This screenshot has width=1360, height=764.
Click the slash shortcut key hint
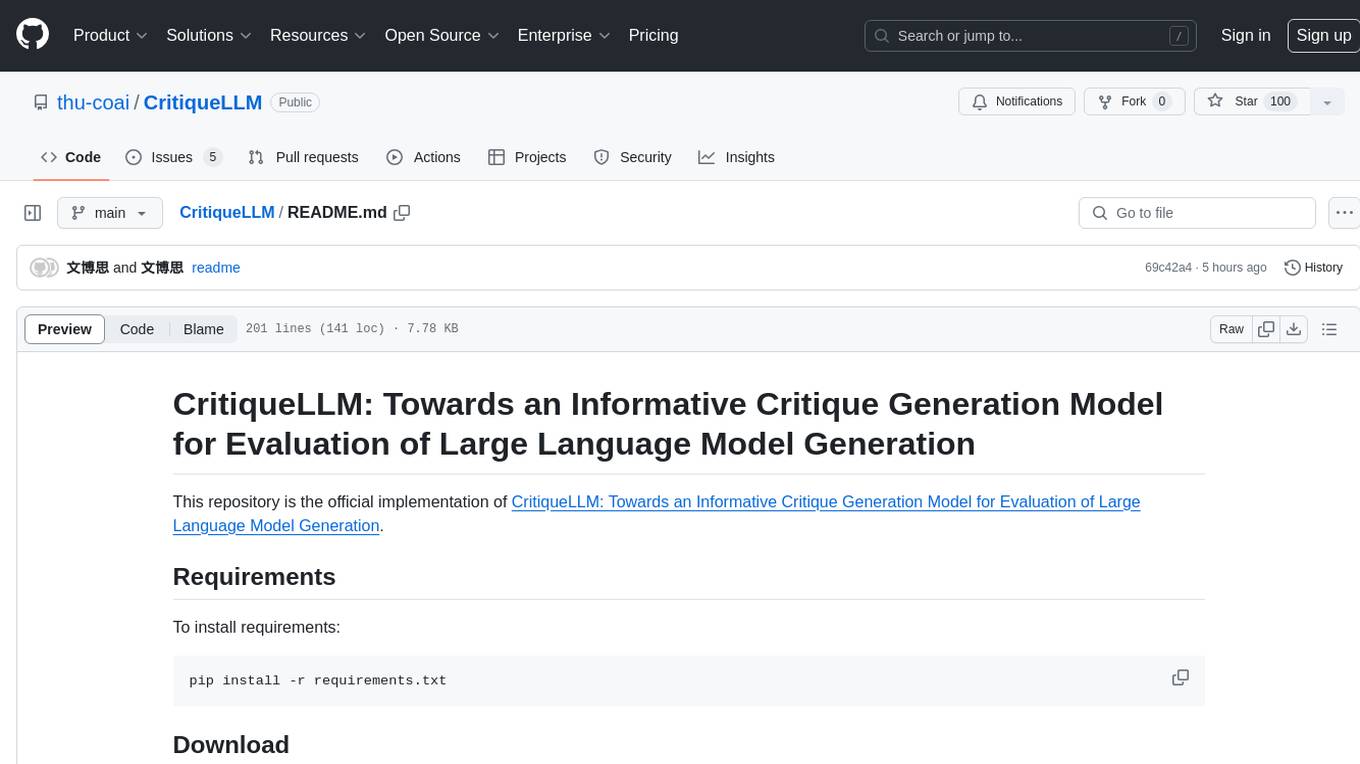[1179, 36]
